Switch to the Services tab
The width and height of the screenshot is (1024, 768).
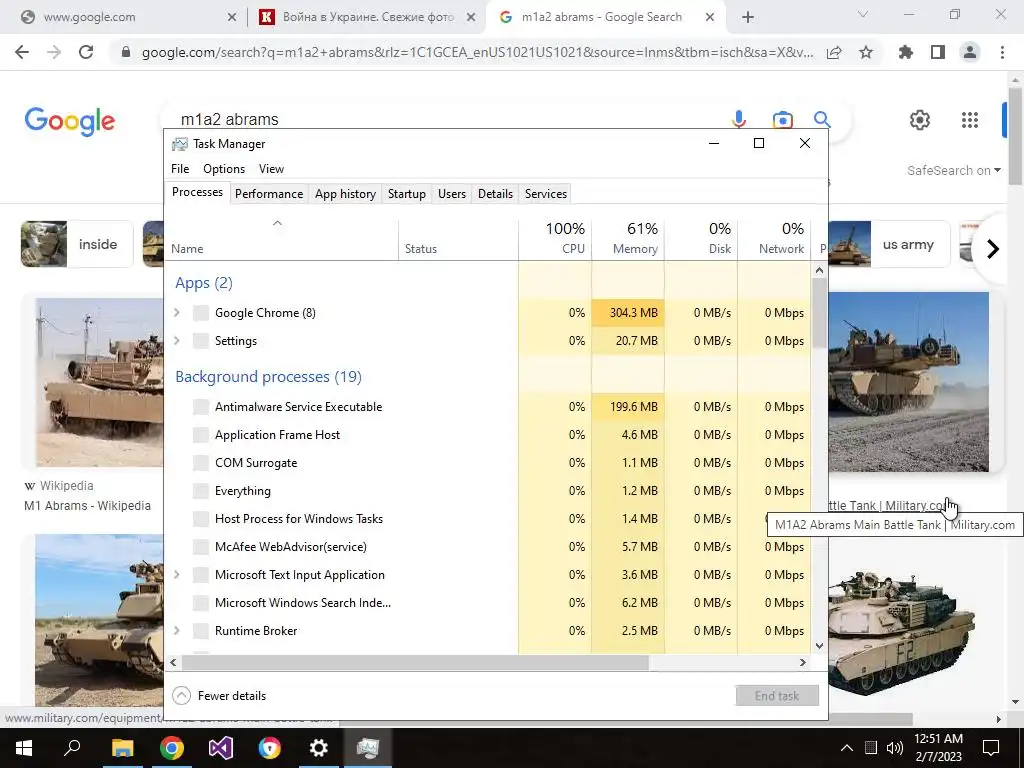[x=546, y=194]
